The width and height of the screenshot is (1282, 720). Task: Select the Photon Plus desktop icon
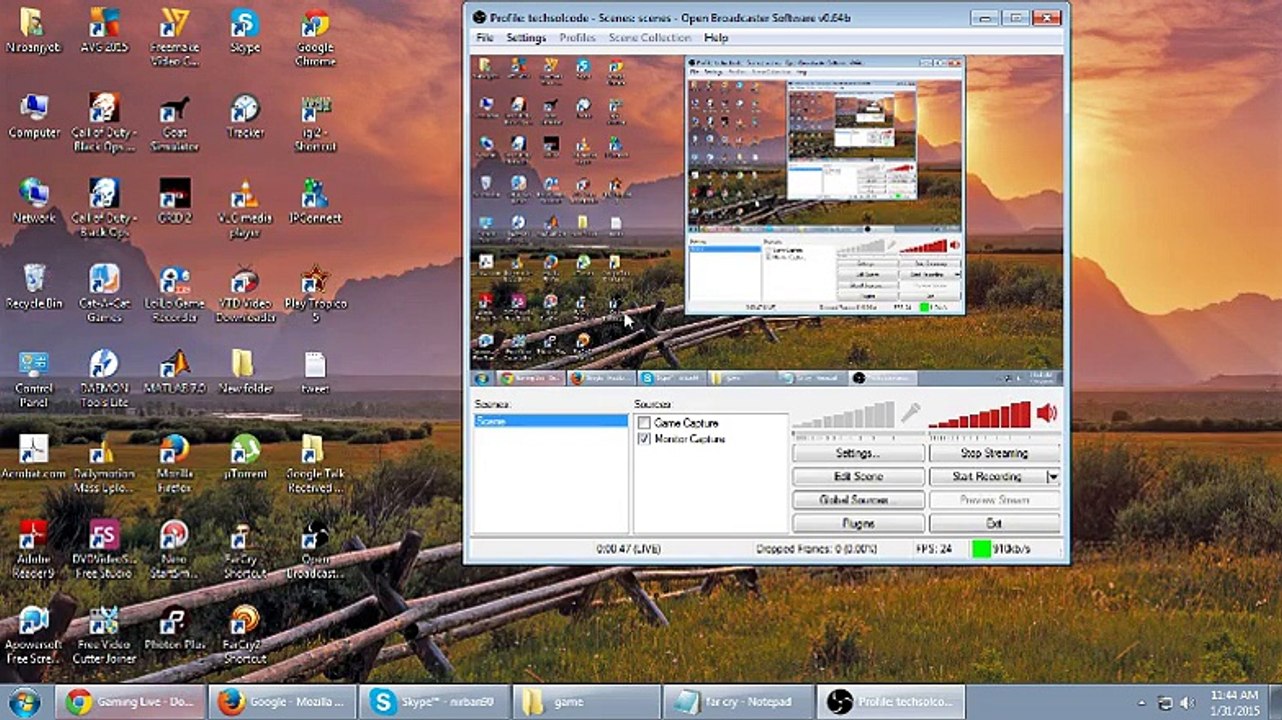point(174,630)
